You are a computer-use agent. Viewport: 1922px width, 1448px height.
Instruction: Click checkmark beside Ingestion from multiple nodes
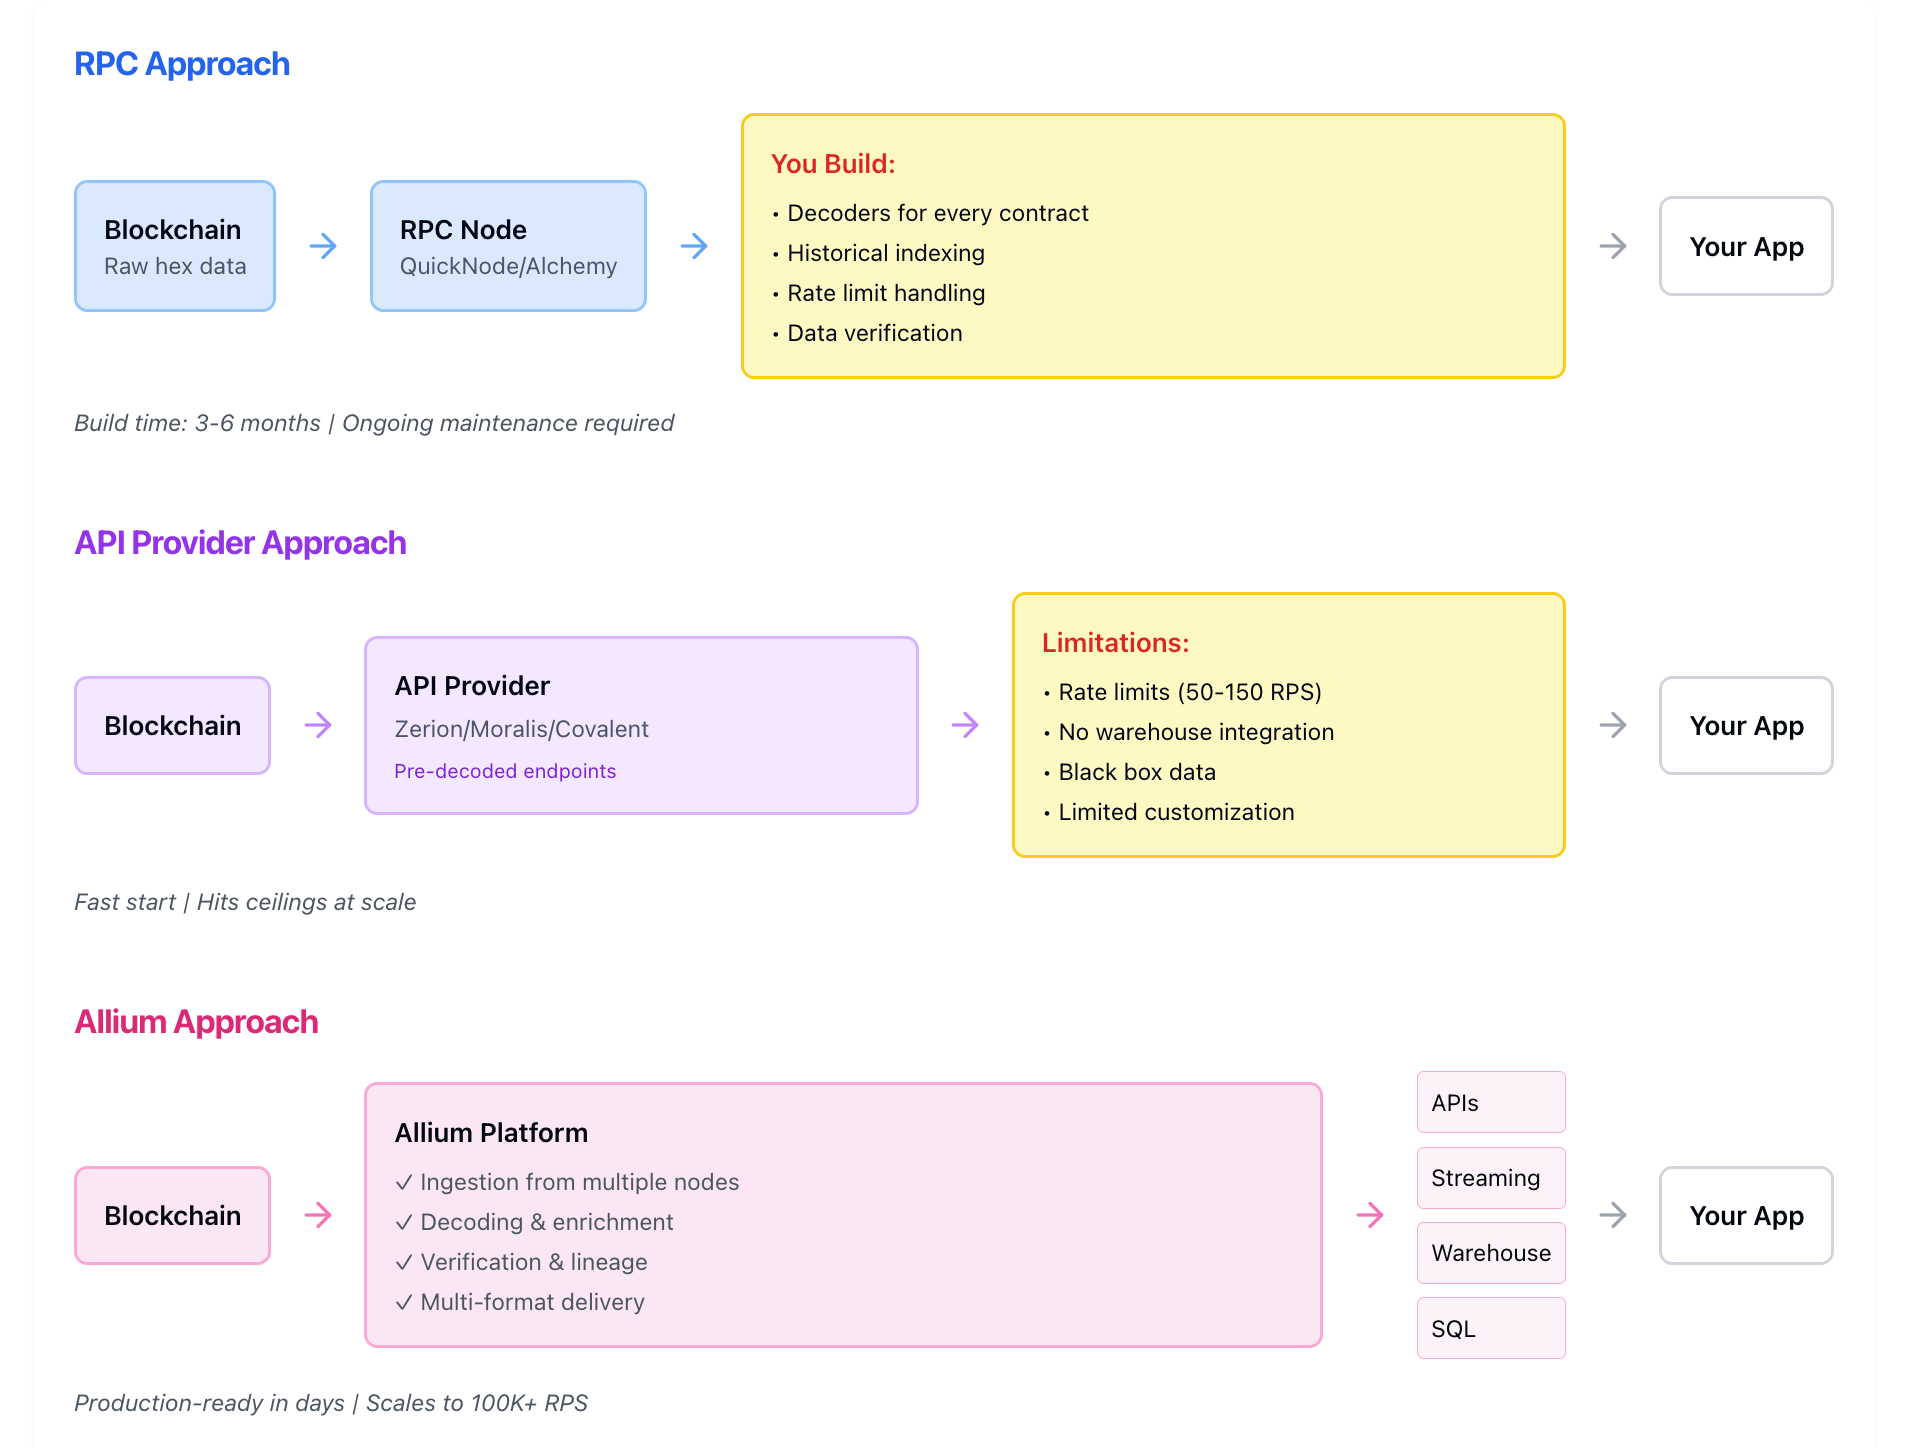pos(404,1182)
